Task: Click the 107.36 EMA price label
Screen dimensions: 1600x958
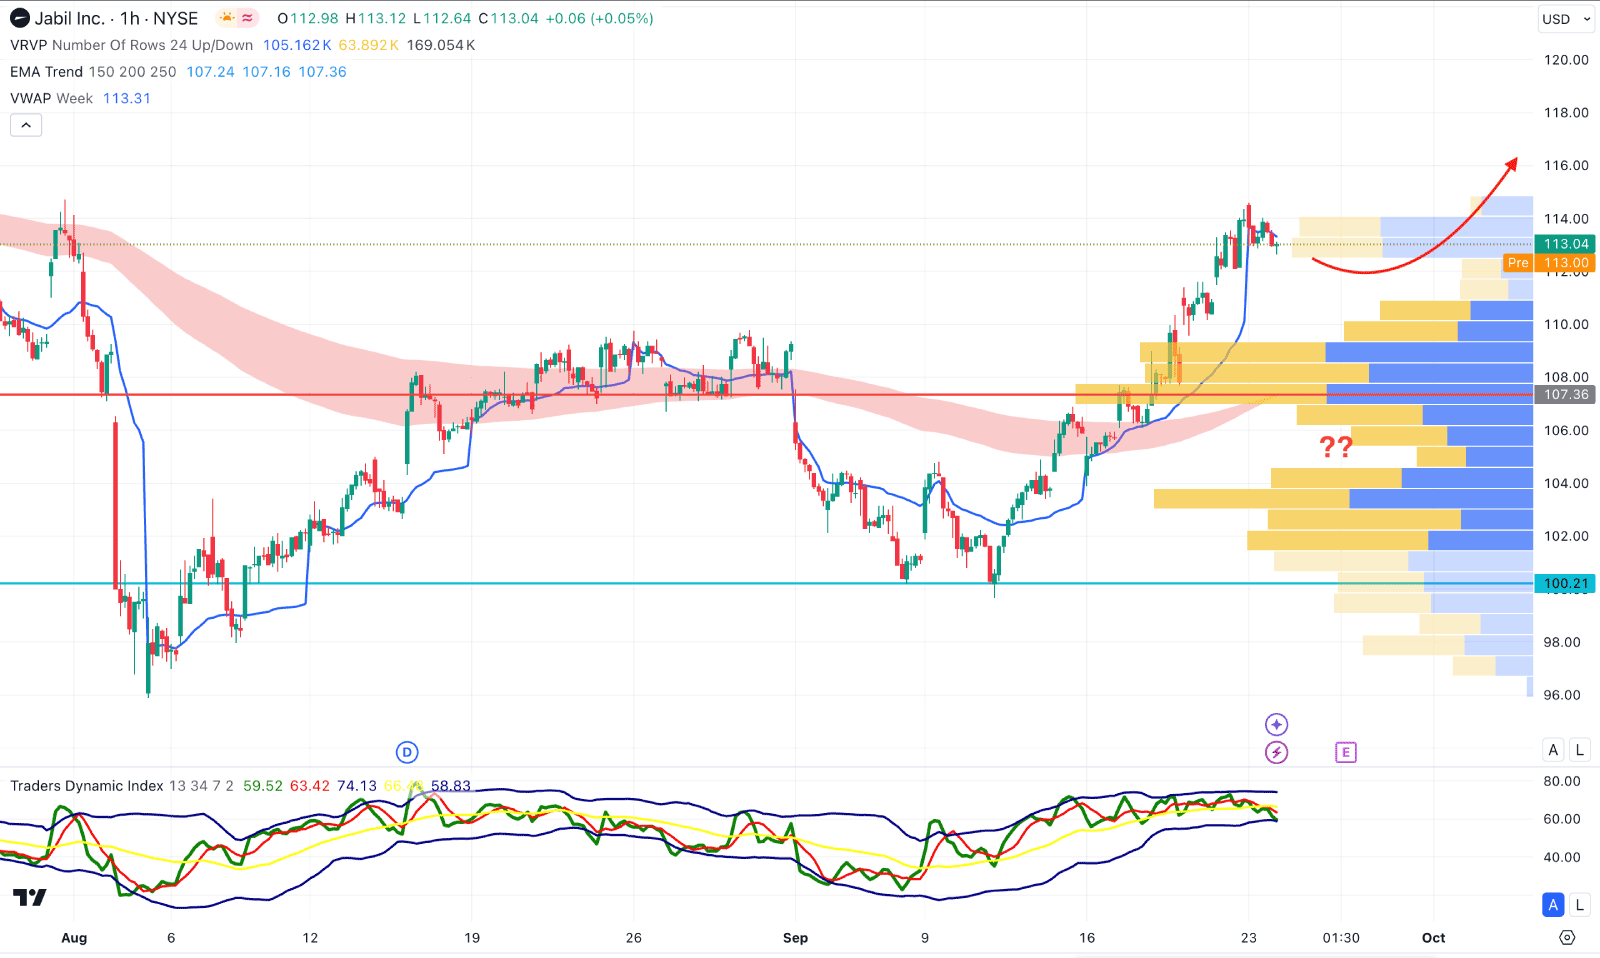Action: (x=1566, y=394)
